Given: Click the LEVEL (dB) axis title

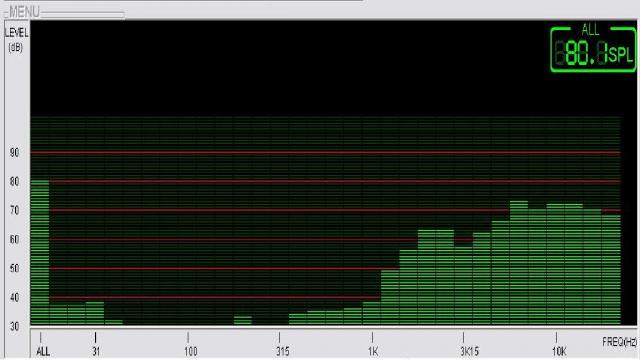Looking at the screenshot, I should [x=16, y=40].
